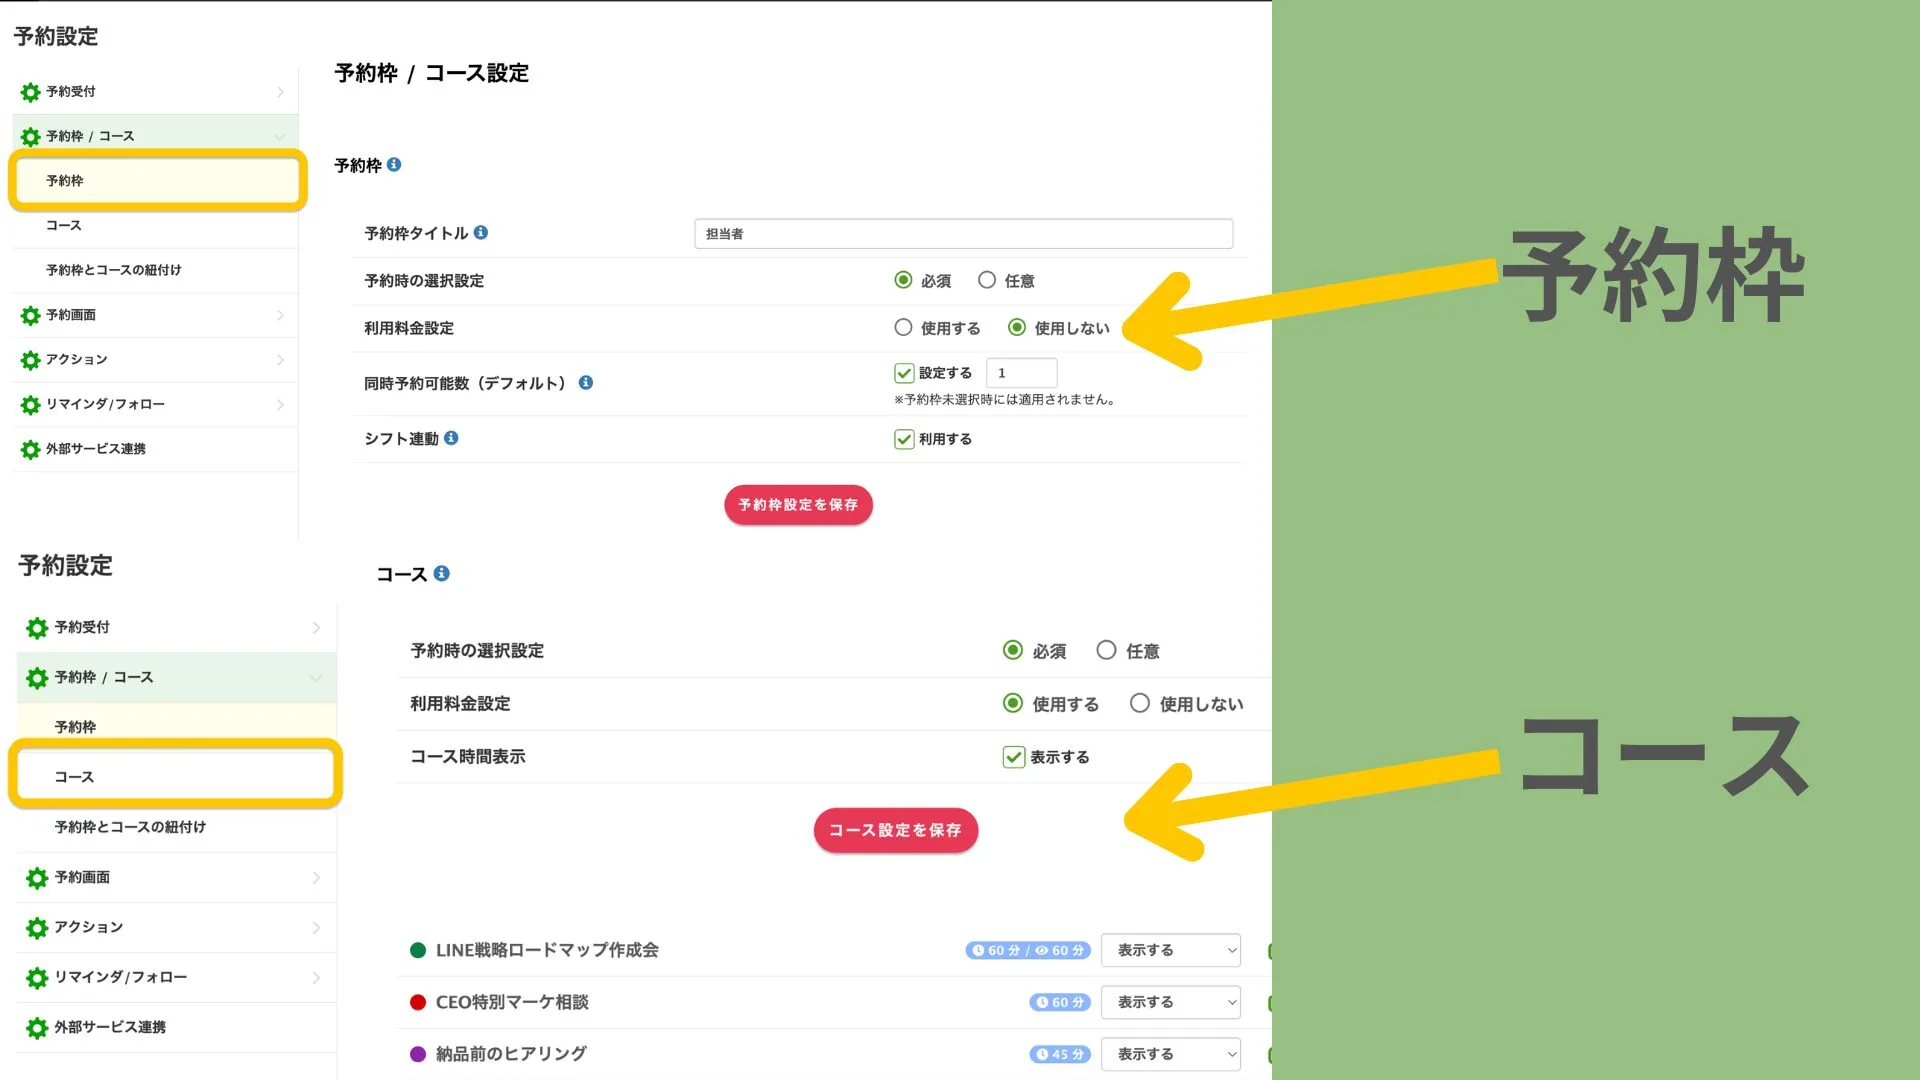
Task: Open LINE戦略ロードマップ作成会 course
Action: pyautogui.click(x=547, y=950)
